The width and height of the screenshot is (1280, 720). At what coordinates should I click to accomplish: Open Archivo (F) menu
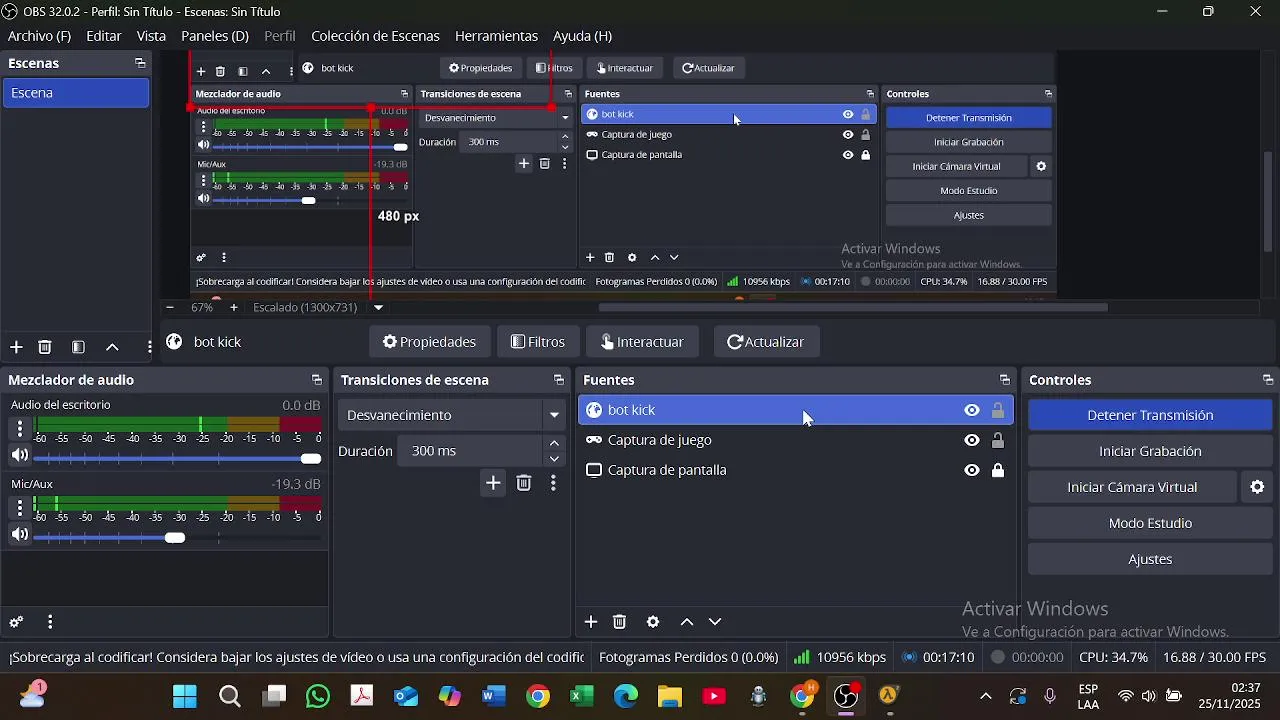(39, 36)
